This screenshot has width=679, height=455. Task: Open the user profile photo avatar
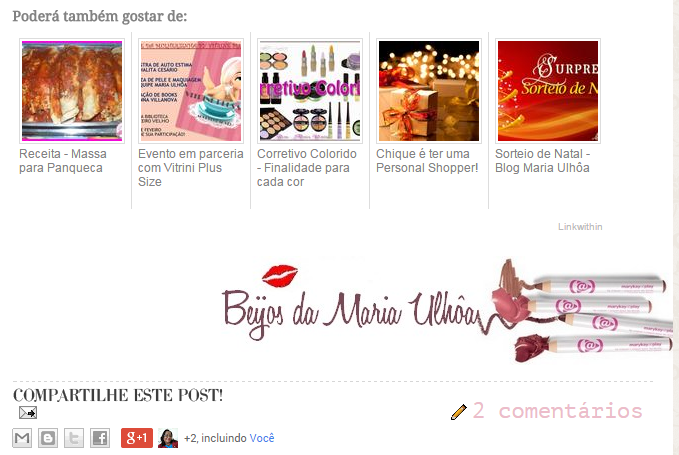click(168, 438)
